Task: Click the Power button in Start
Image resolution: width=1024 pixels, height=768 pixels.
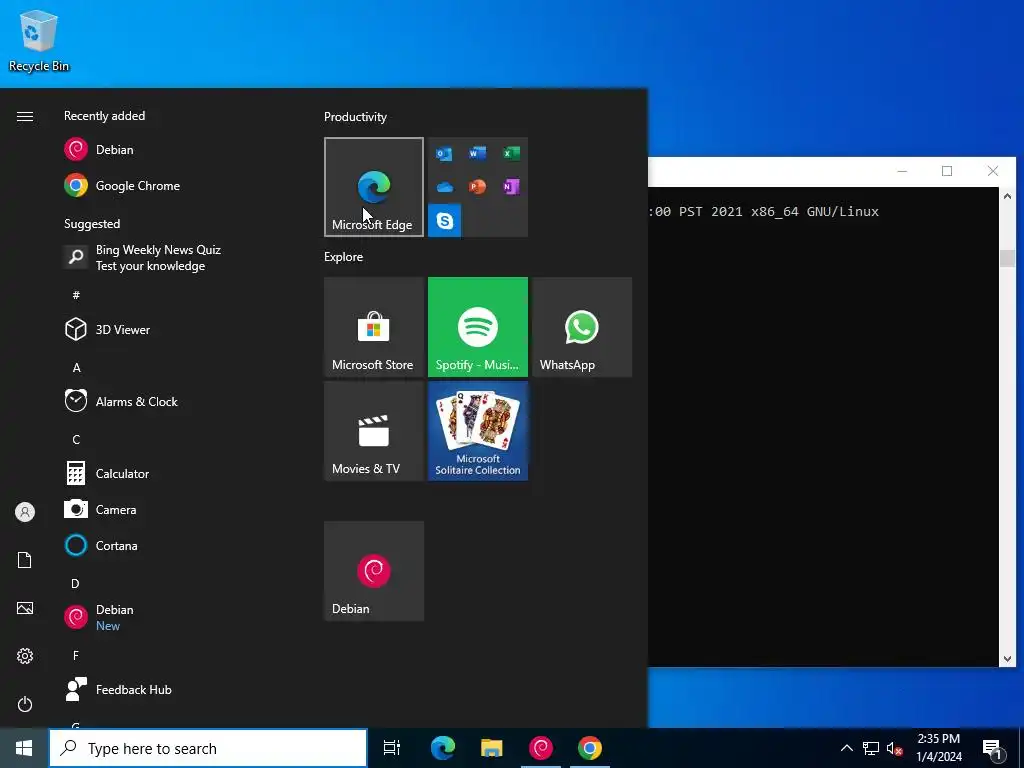Action: 25,704
